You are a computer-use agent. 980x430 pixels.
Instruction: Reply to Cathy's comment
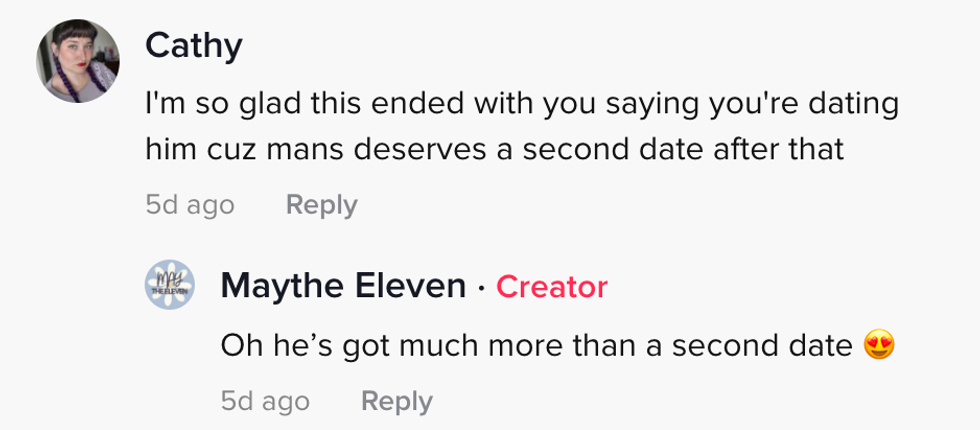coord(321,205)
